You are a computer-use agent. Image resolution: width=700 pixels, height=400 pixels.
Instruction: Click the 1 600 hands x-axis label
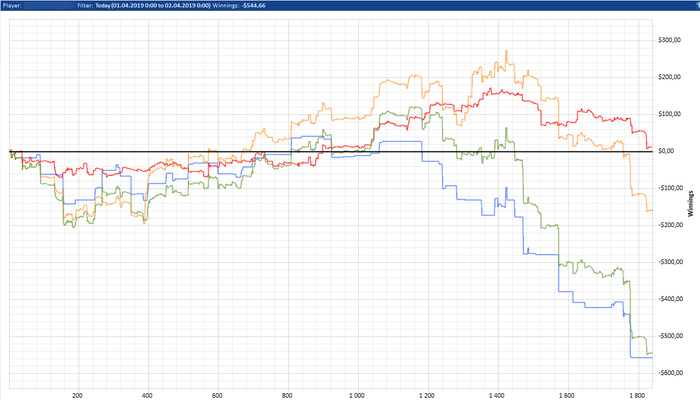567,396
